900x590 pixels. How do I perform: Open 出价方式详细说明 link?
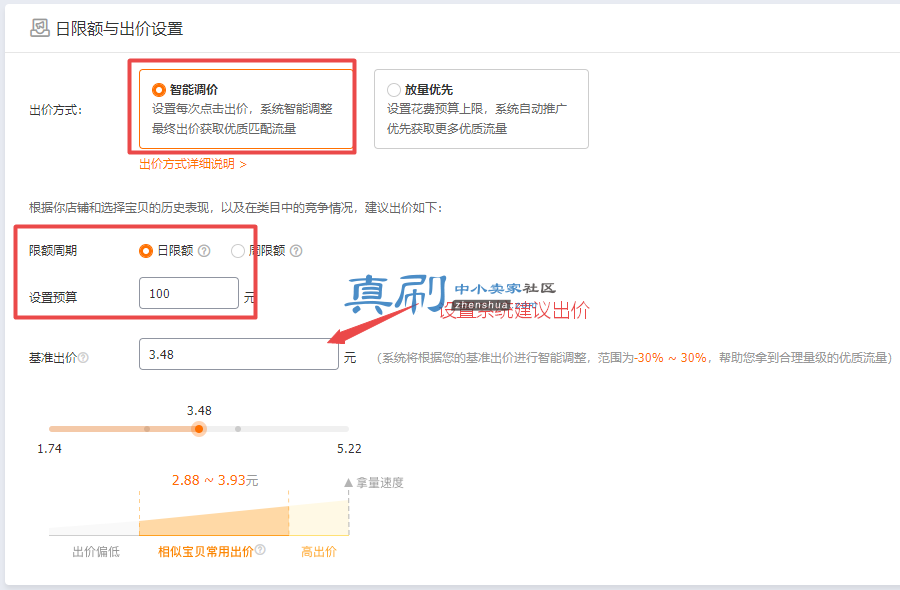click(x=193, y=164)
